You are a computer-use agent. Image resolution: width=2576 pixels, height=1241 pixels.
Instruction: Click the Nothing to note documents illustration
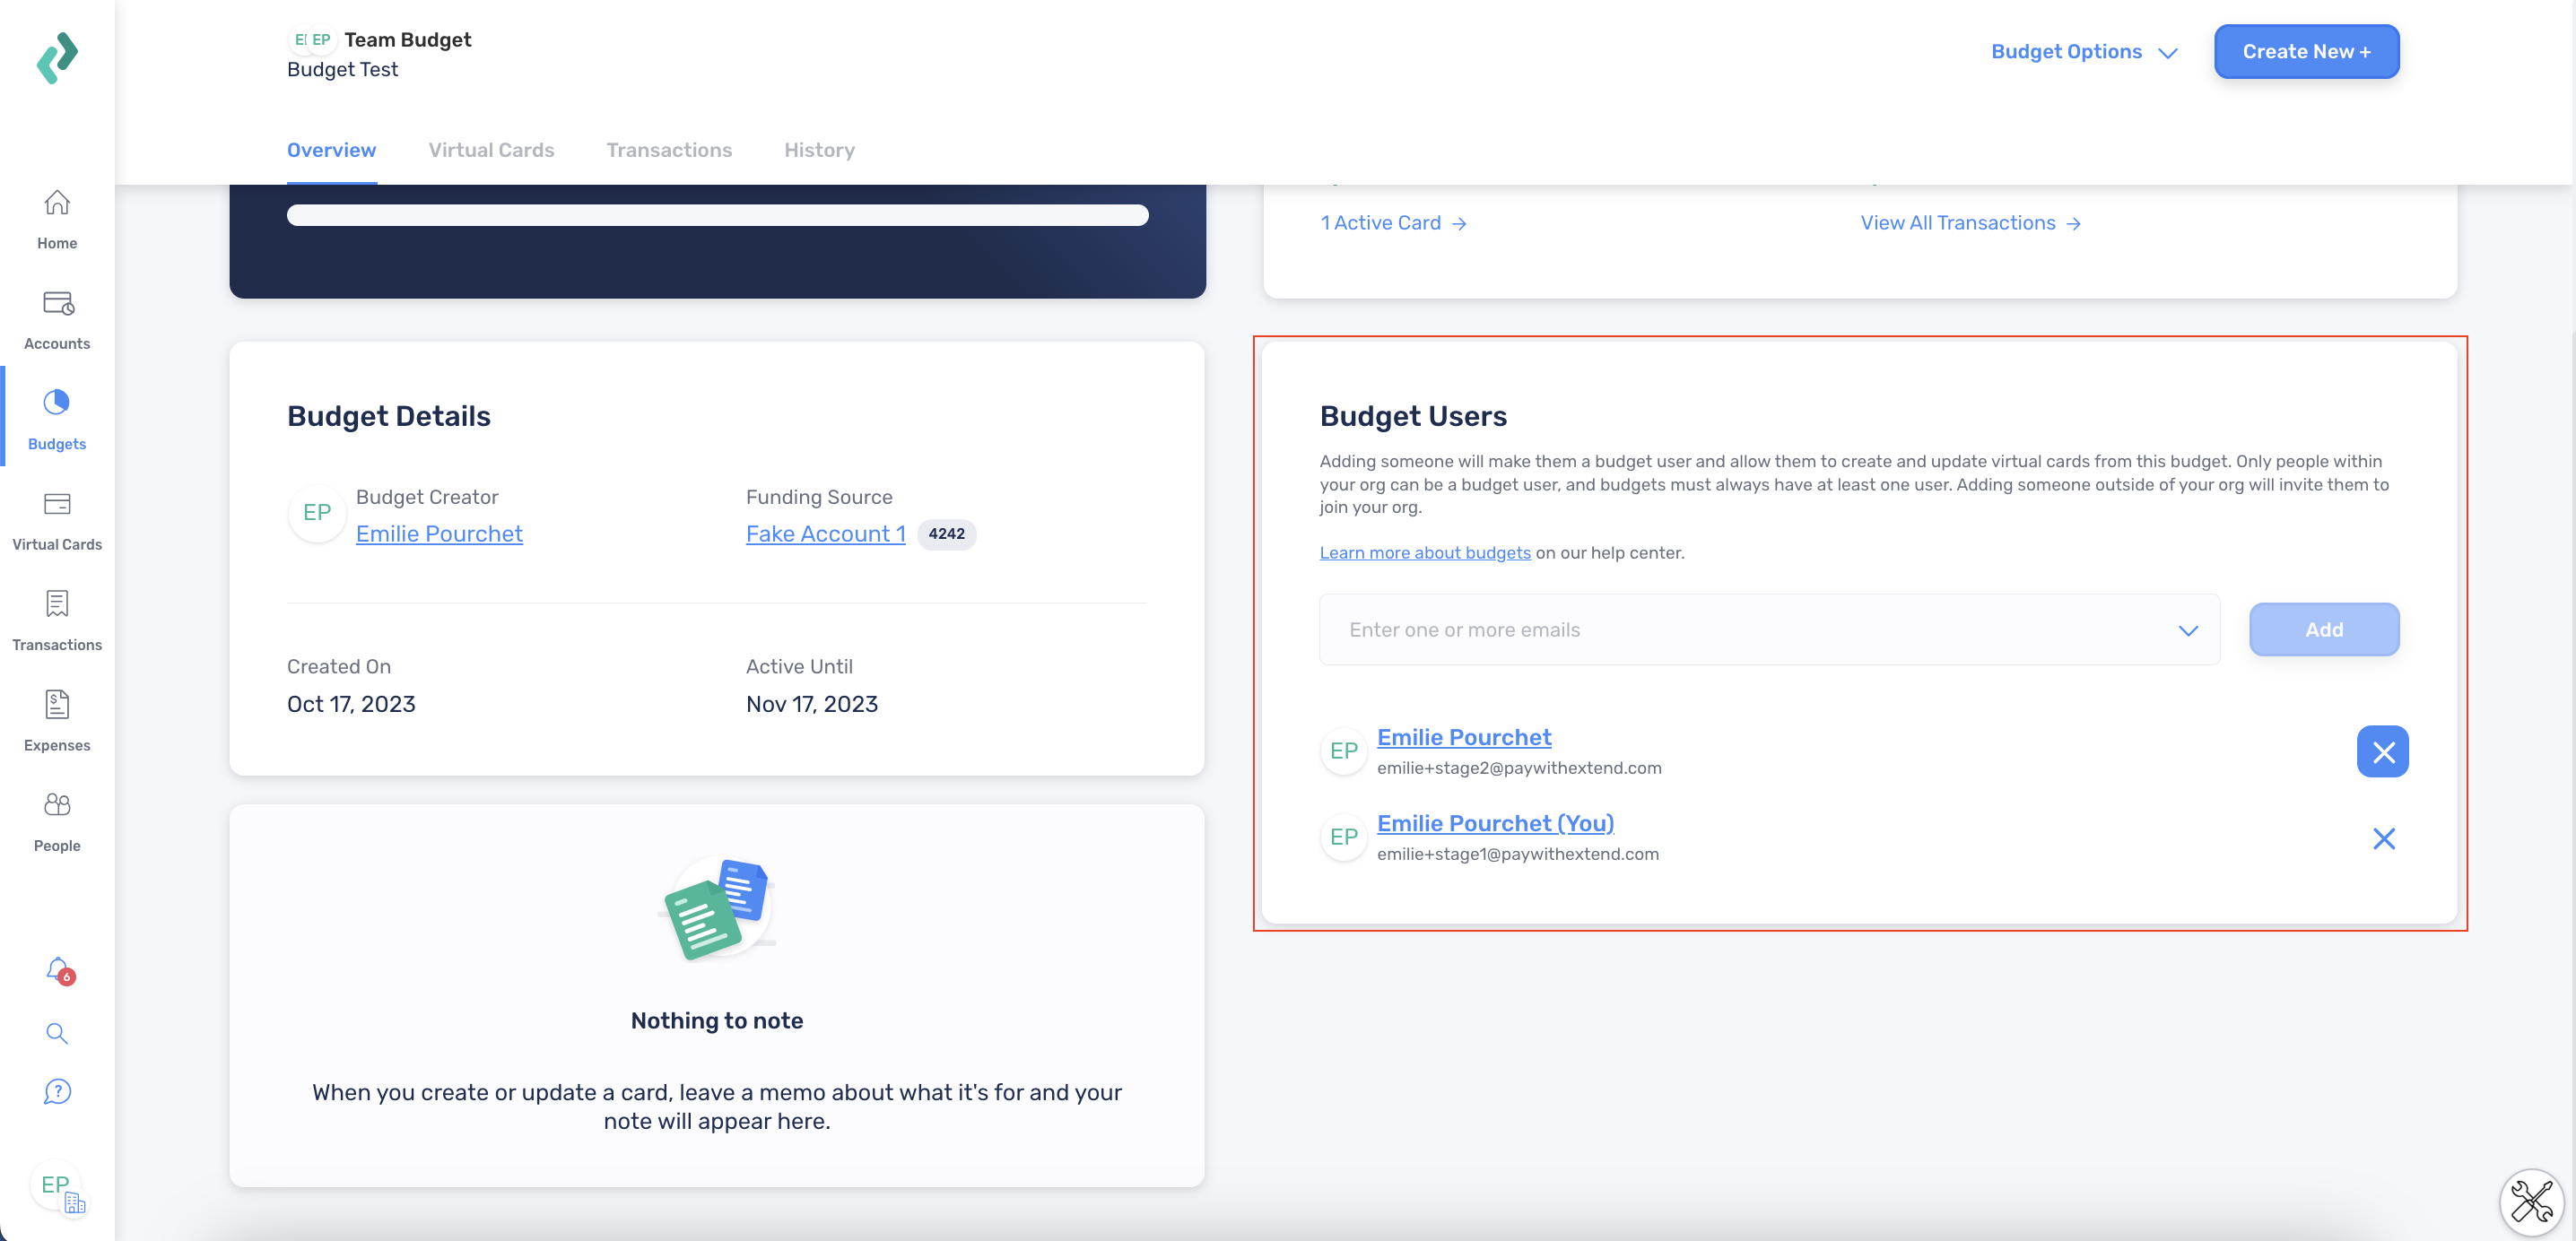point(718,909)
